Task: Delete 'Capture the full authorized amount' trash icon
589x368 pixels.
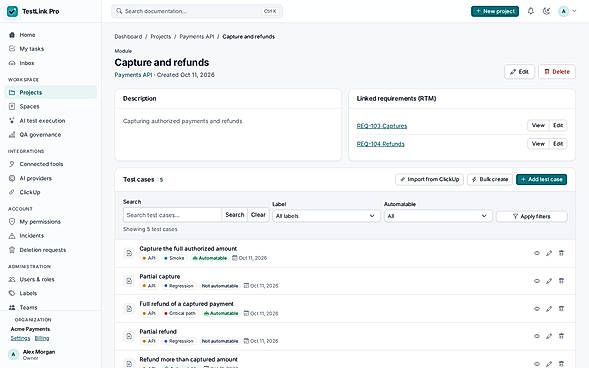Action: 561,253
